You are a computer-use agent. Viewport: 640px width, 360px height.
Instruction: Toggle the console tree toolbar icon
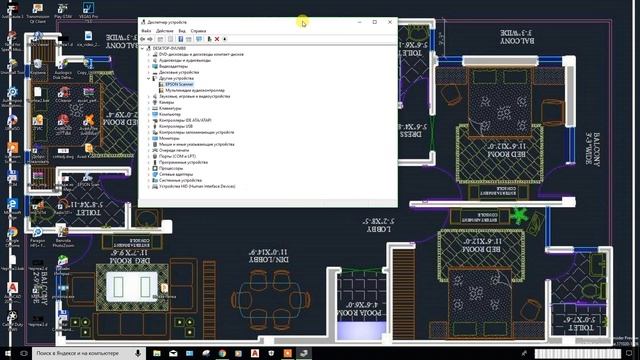pos(160,39)
